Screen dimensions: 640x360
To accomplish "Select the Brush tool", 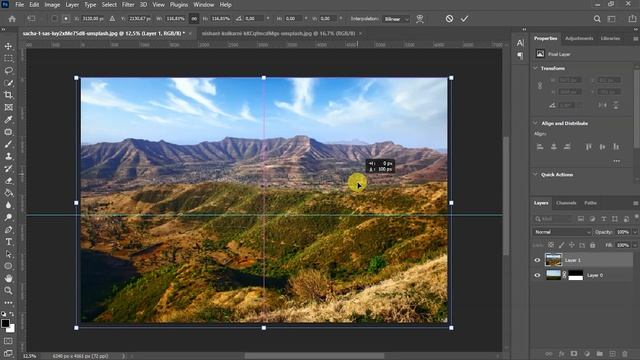I will pyautogui.click(x=8, y=144).
